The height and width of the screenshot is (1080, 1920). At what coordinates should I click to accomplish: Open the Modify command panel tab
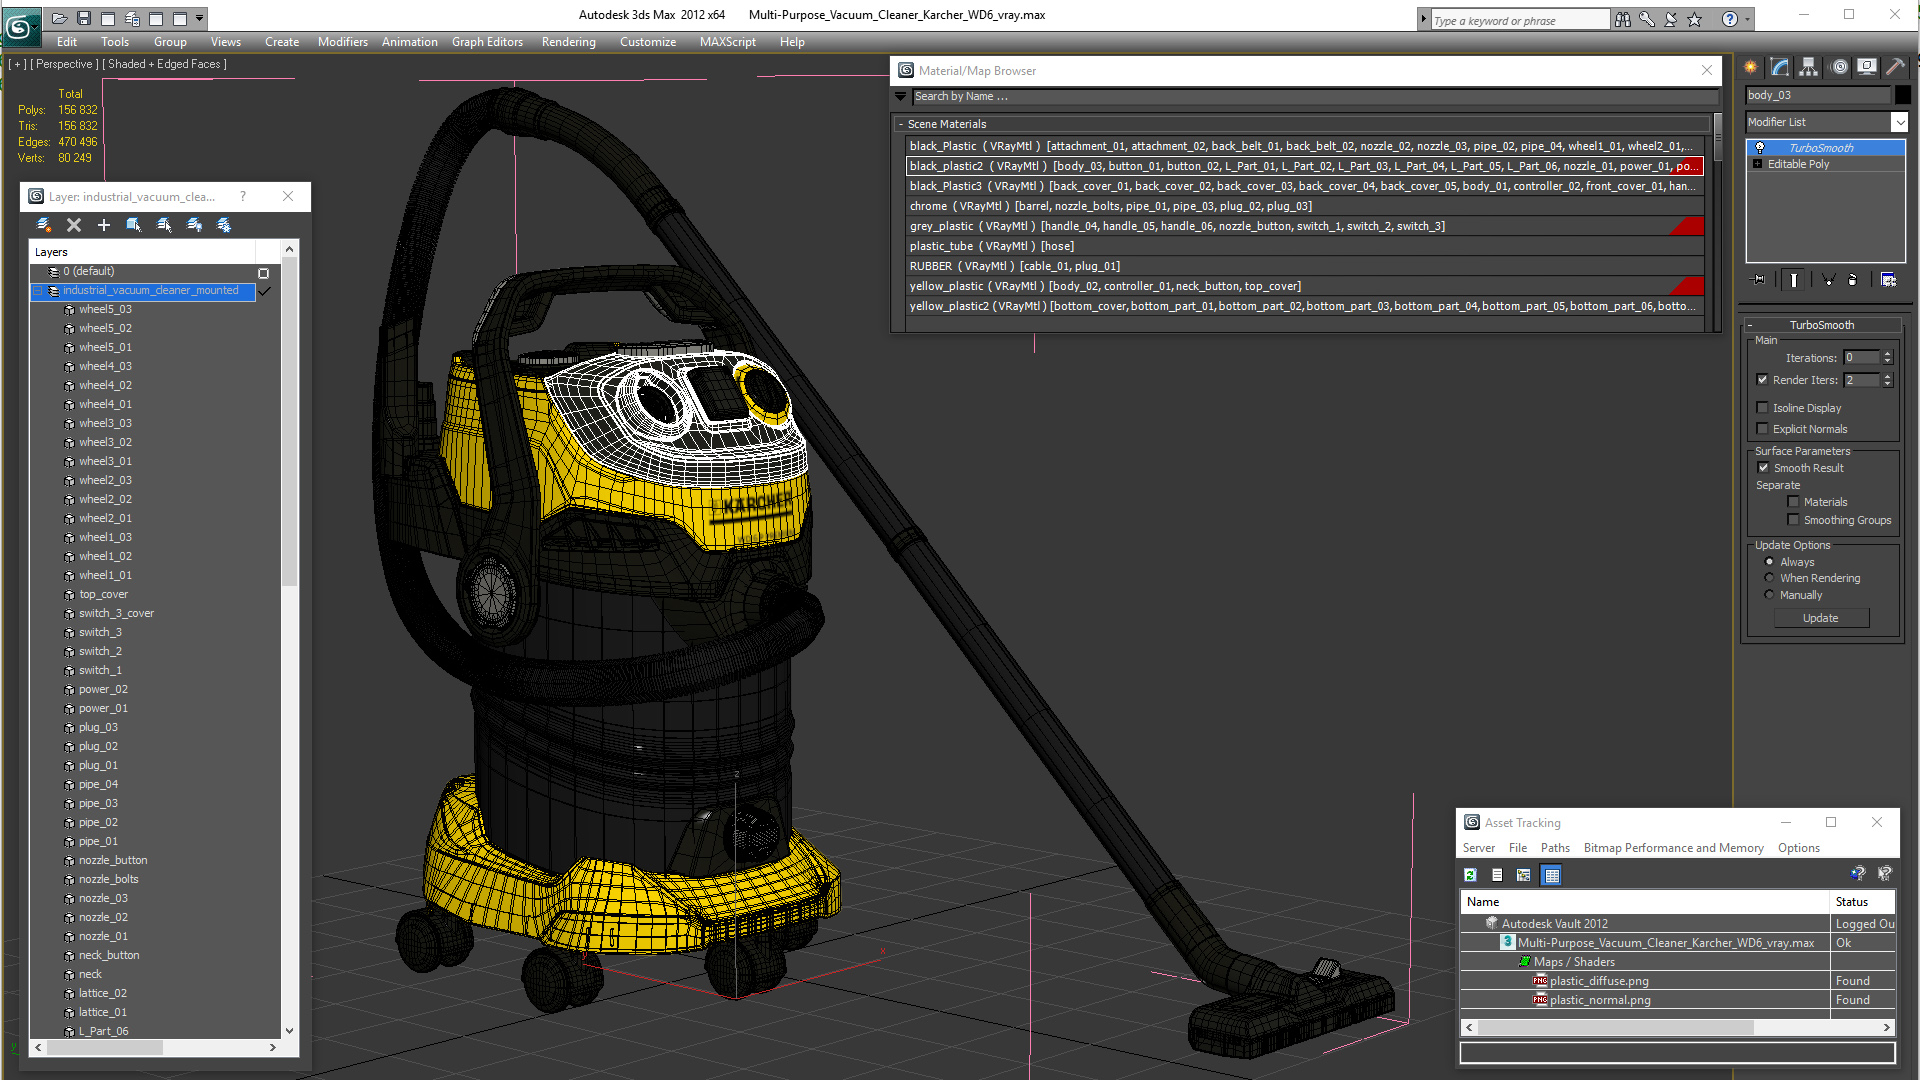(x=1780, y=67)
